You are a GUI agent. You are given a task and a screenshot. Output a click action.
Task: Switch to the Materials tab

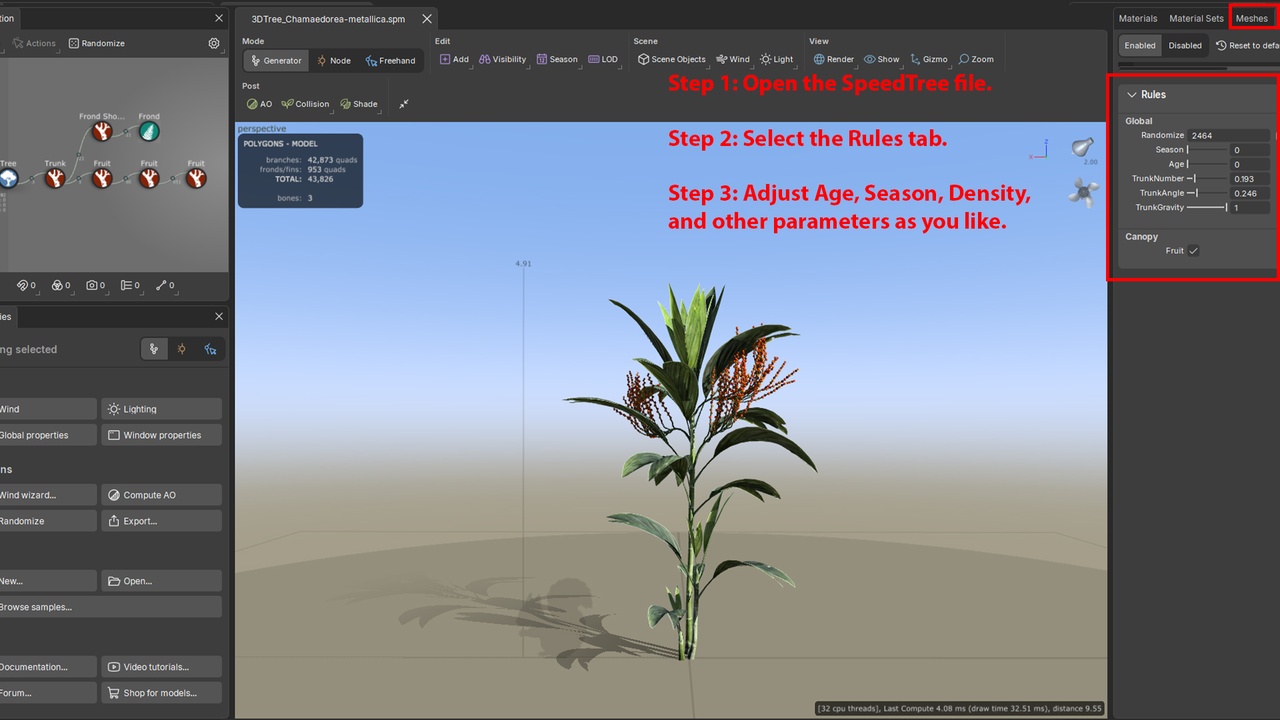point(1137,18)
